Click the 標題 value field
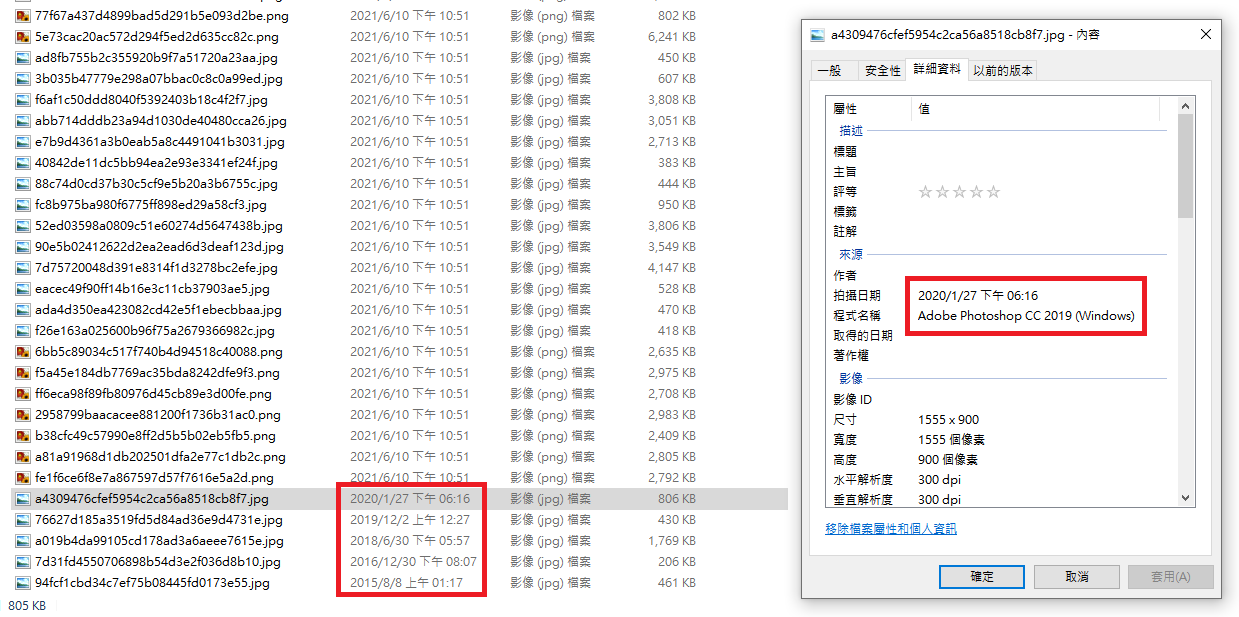The image size is (1239, 617). pos(1040,152)
